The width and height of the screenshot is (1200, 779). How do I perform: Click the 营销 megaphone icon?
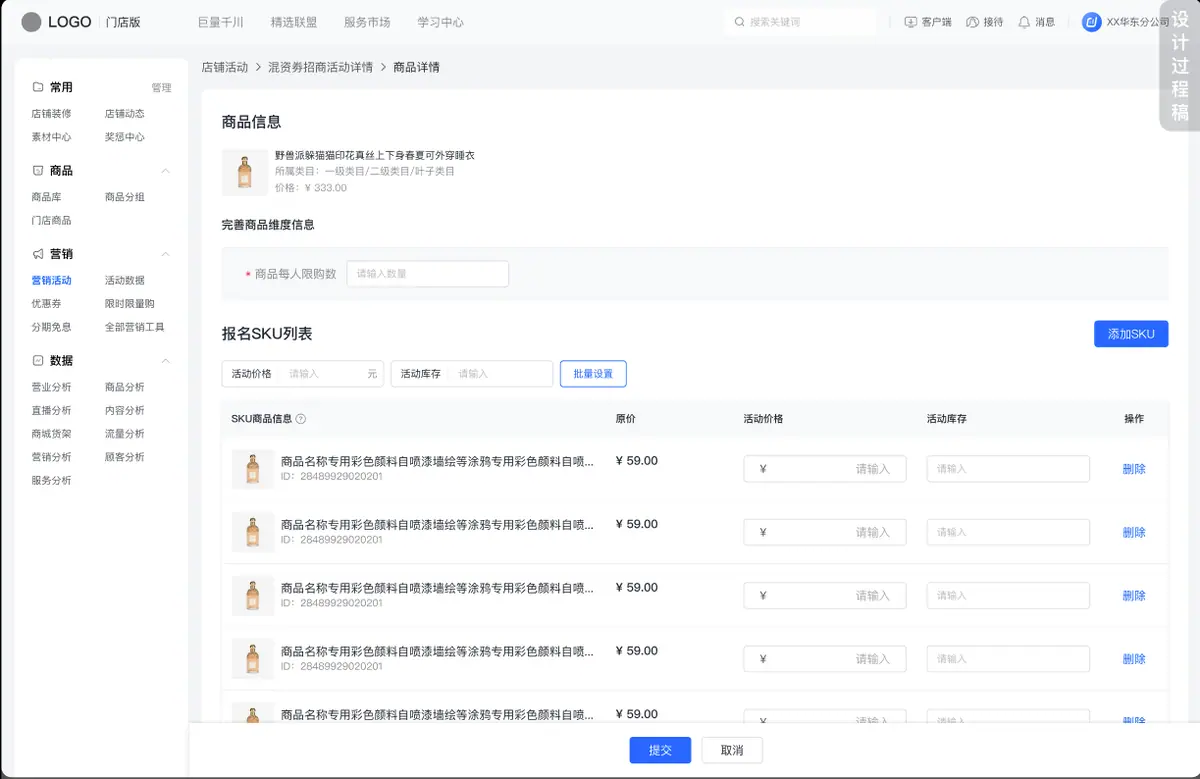point(38,254)
